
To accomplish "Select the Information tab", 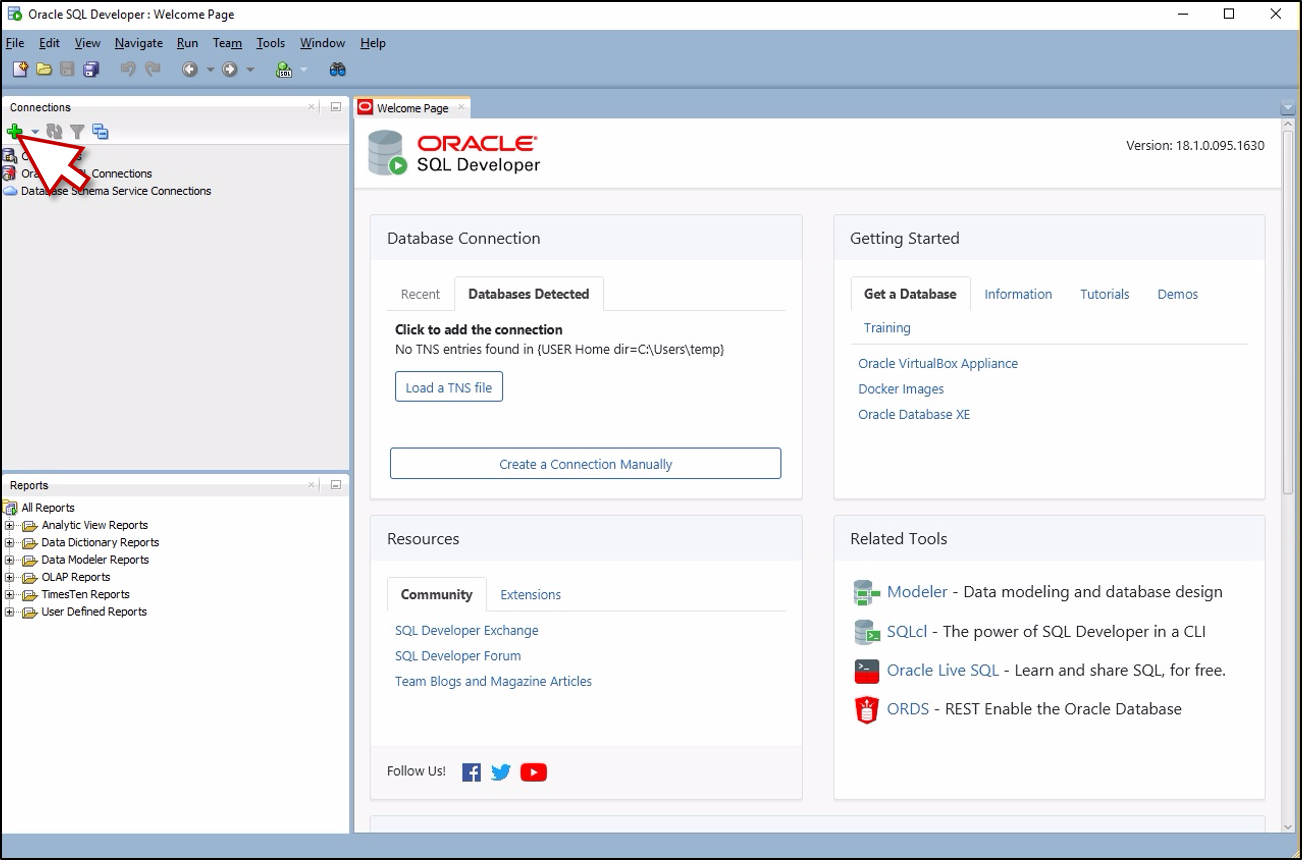I will [1018, 294].
